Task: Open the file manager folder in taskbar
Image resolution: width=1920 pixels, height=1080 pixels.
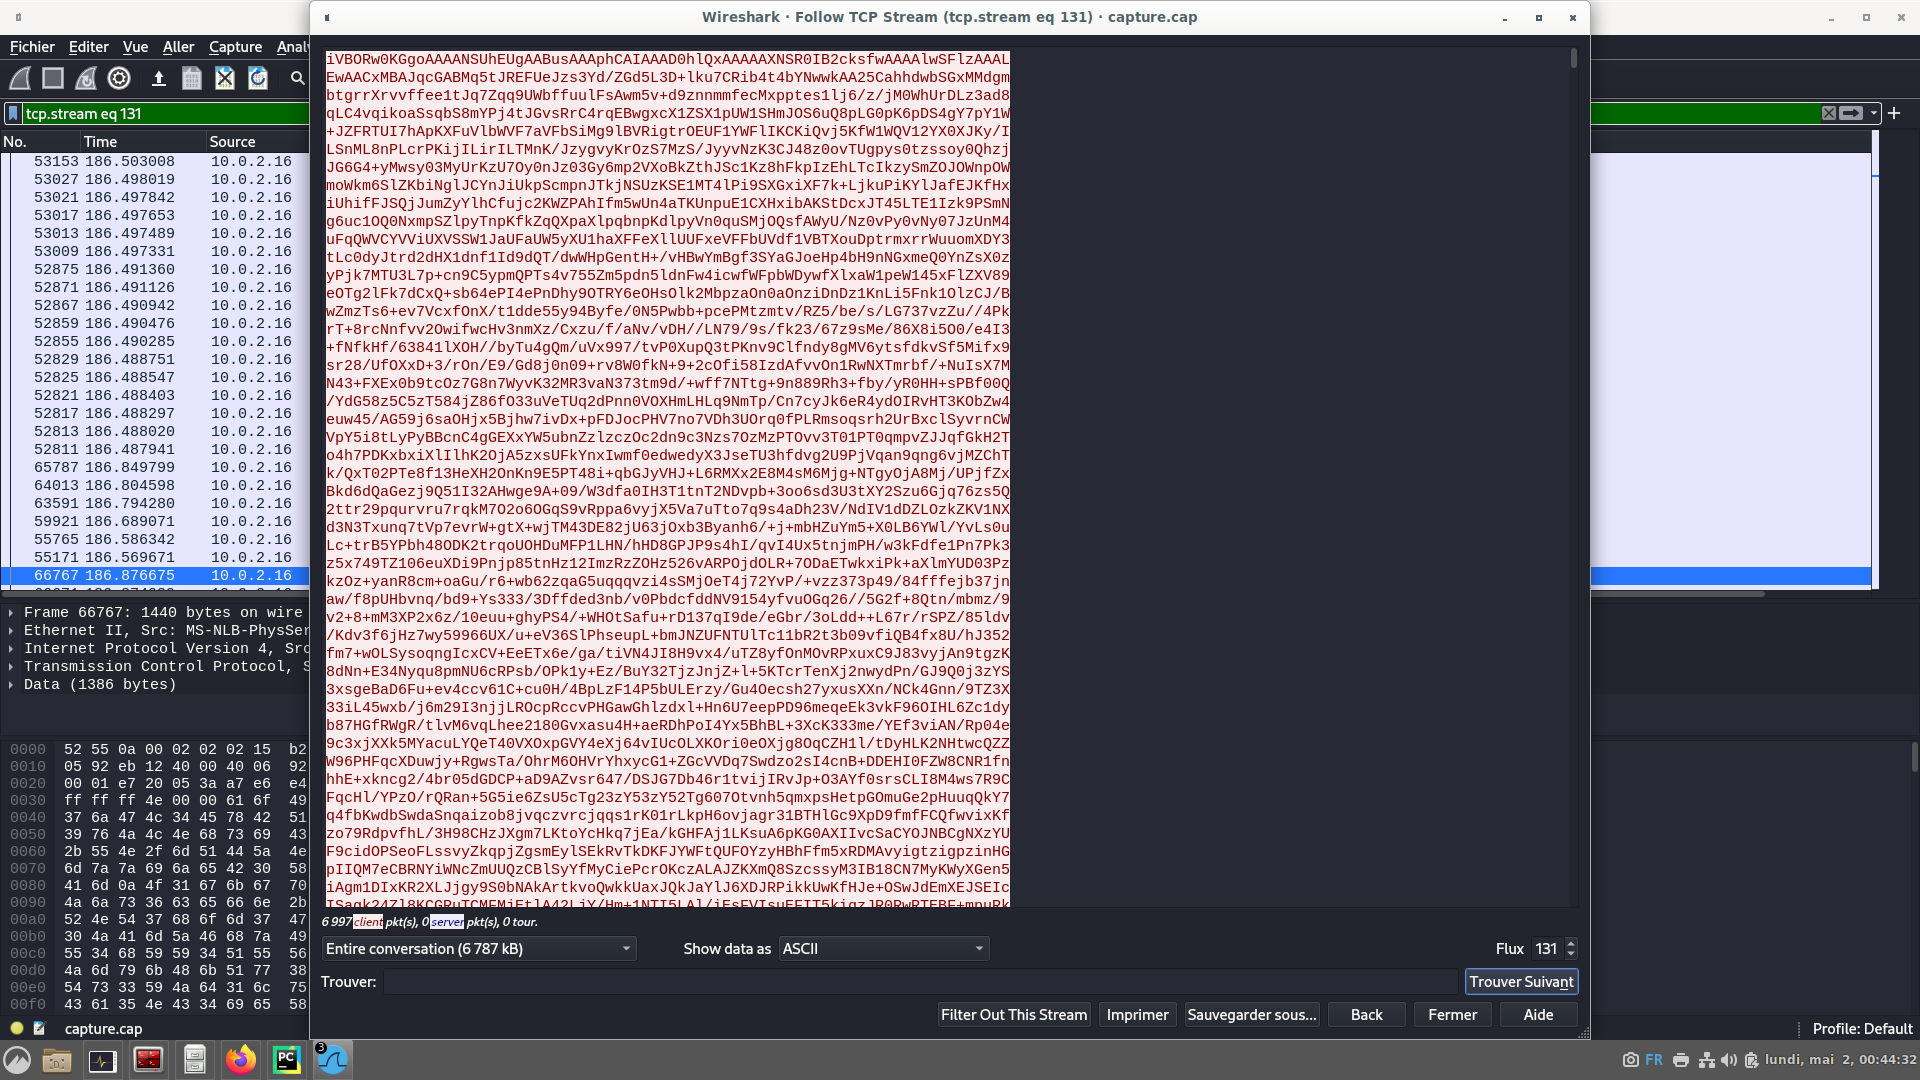Action: pyautogui.click(x=57, y=1060)
